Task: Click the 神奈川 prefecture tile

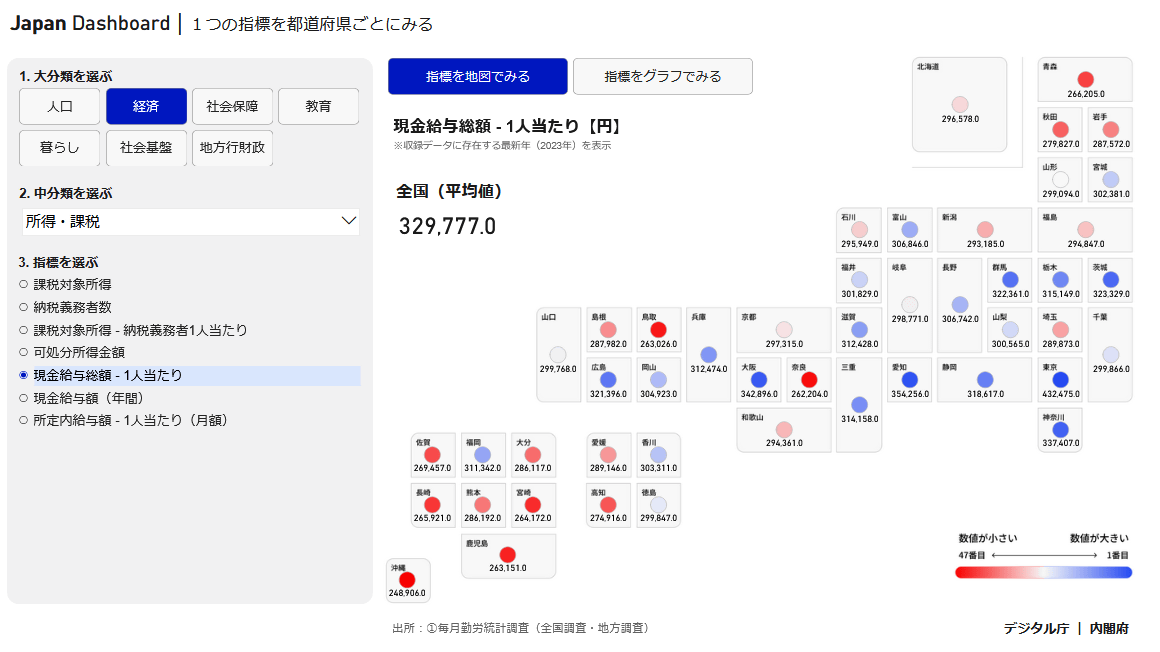Action: click(1060, 430)
